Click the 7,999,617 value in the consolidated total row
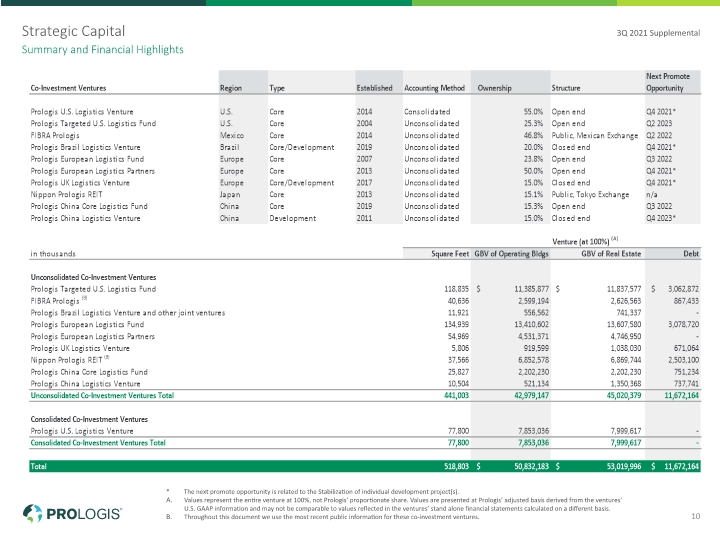720x540 pixels. coord(626,443)
